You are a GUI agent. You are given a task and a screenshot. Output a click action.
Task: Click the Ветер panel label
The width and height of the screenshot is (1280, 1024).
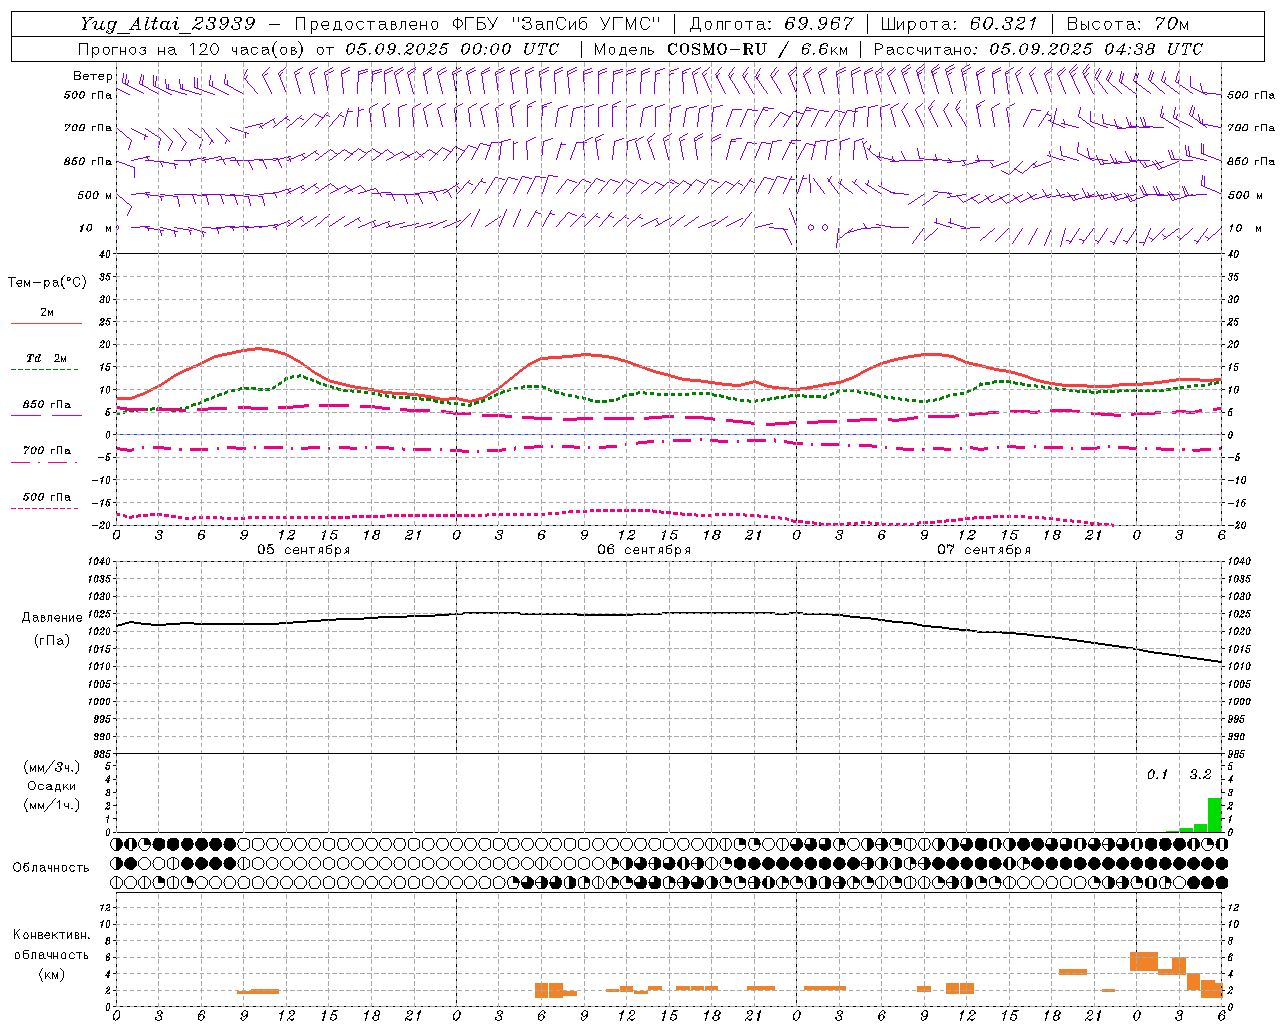[x=92, y=76]
